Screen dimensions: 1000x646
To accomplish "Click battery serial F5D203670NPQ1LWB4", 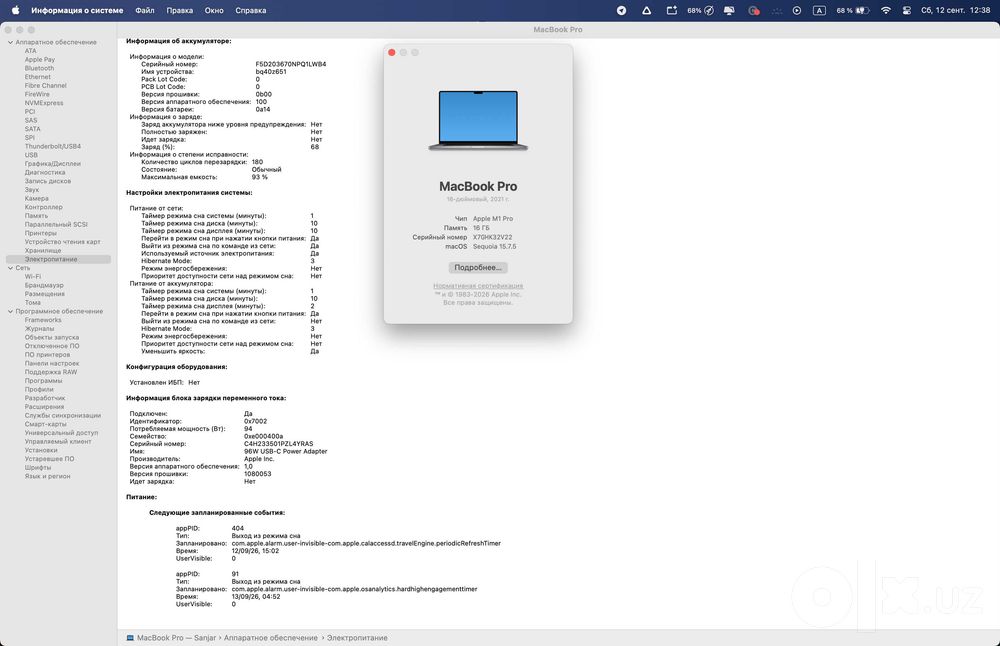I will [291, 64].
